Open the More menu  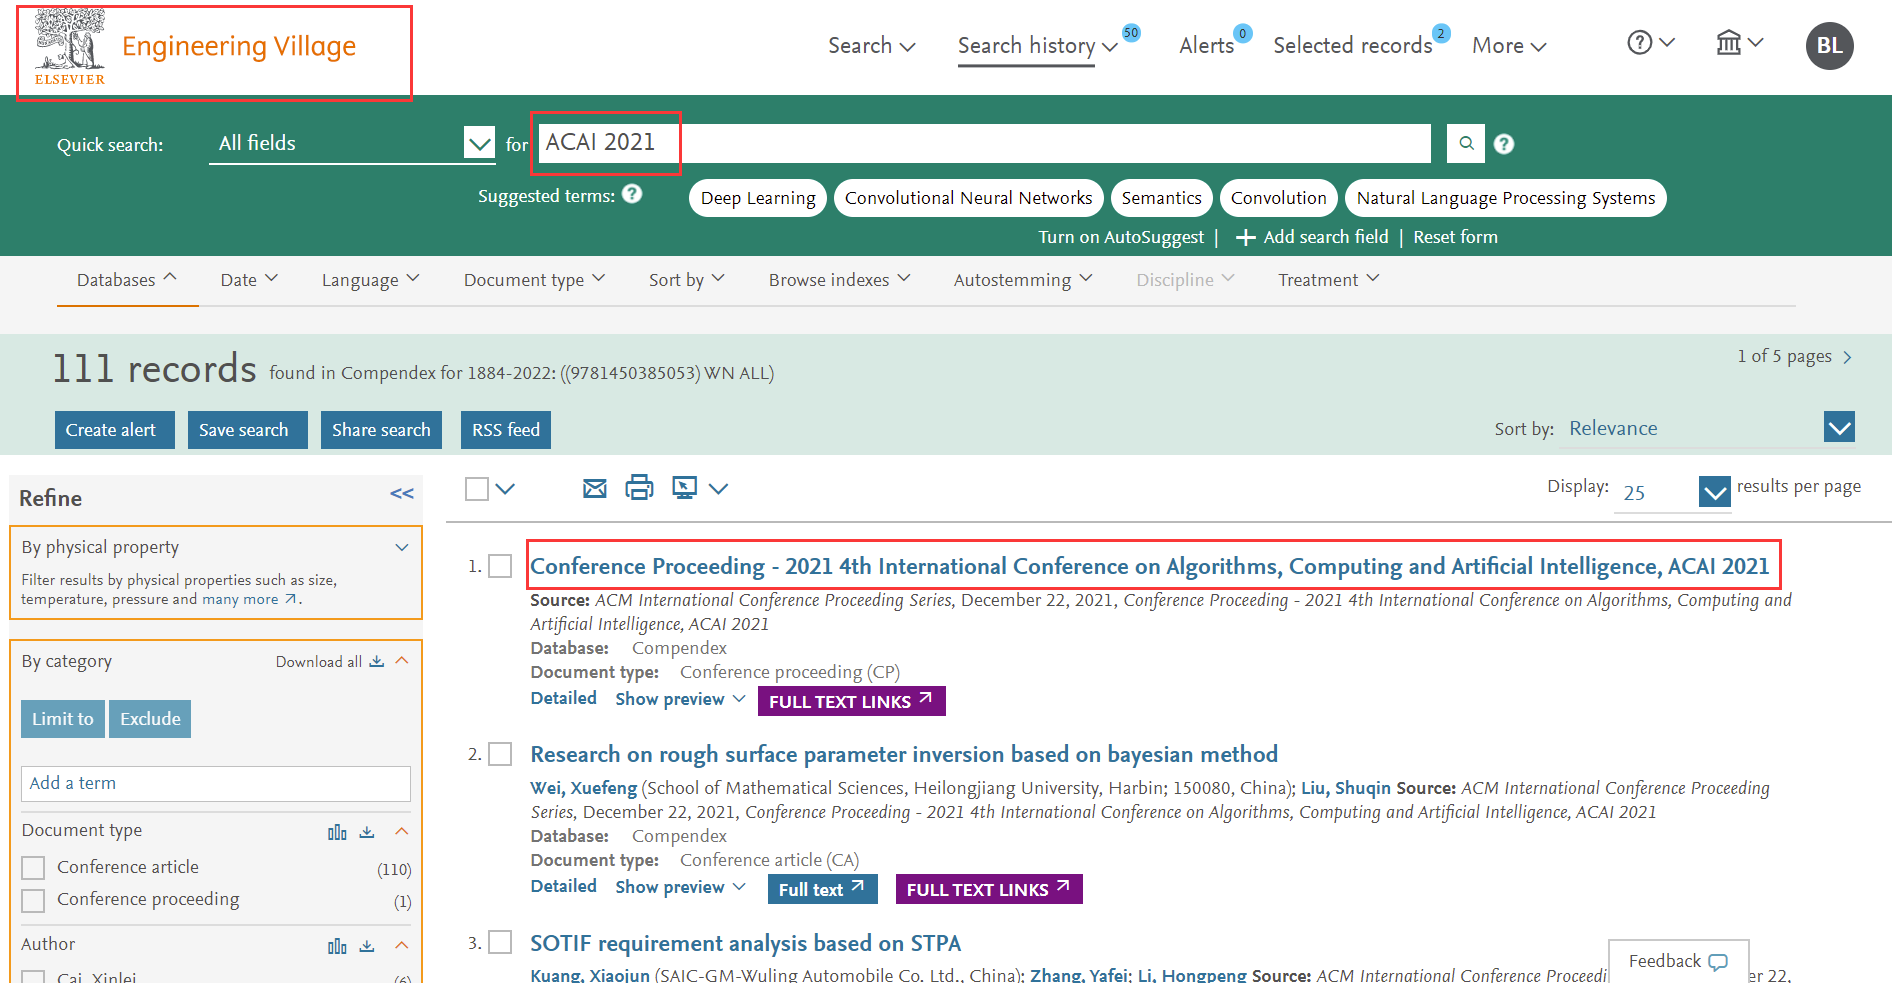1509,46
